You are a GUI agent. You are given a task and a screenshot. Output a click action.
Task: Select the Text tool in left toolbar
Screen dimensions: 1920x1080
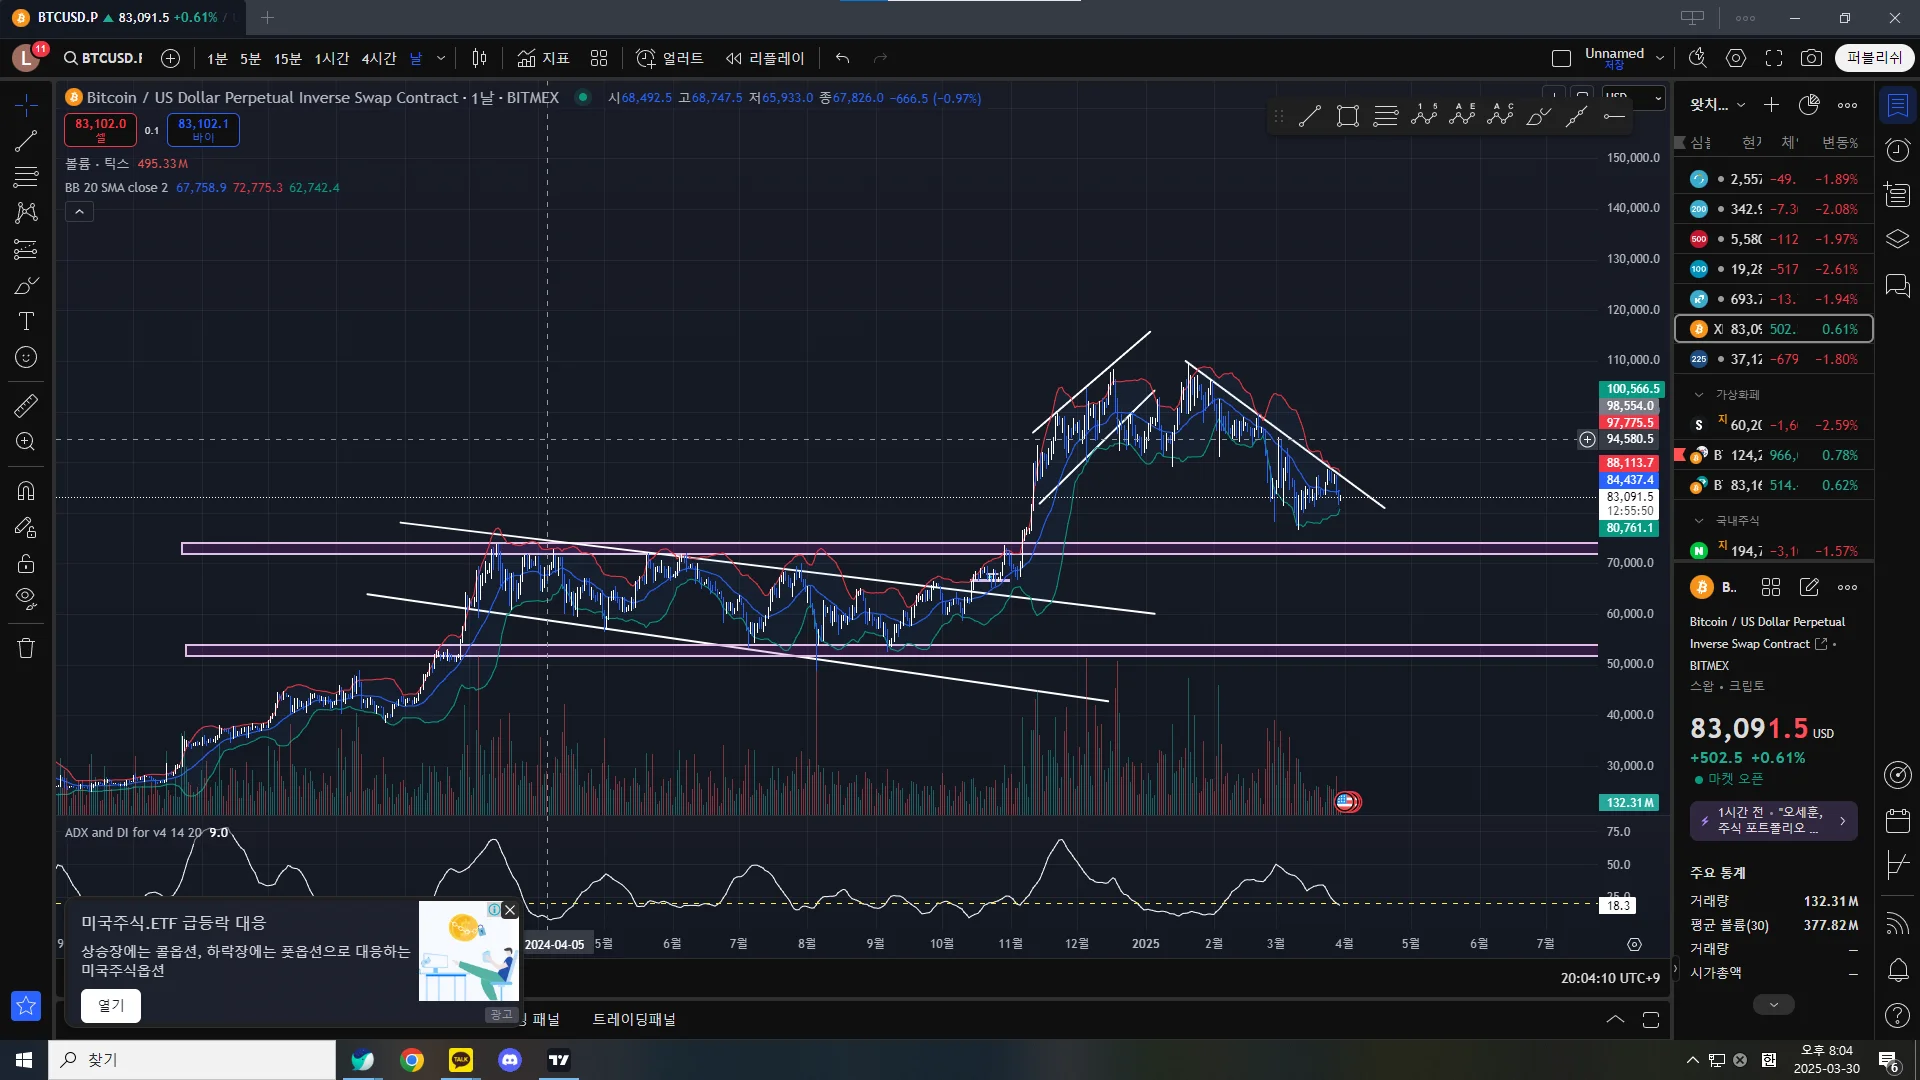click(26, 321)
